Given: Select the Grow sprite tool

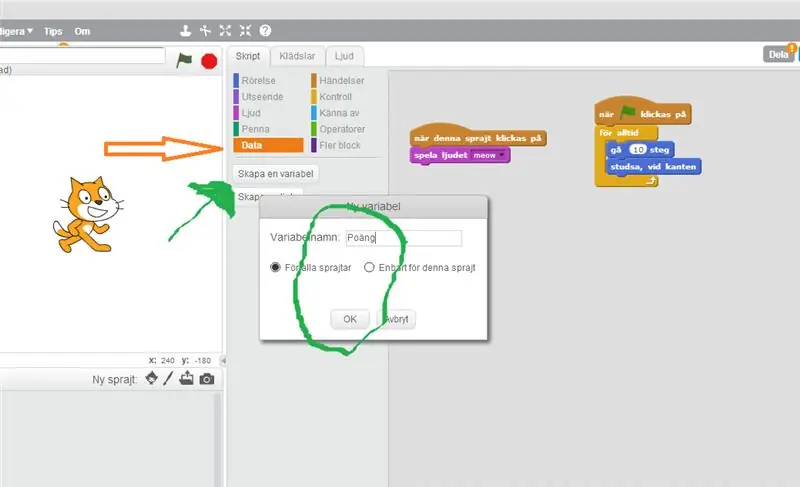Looking at the screenshot, I should point(225,31).
